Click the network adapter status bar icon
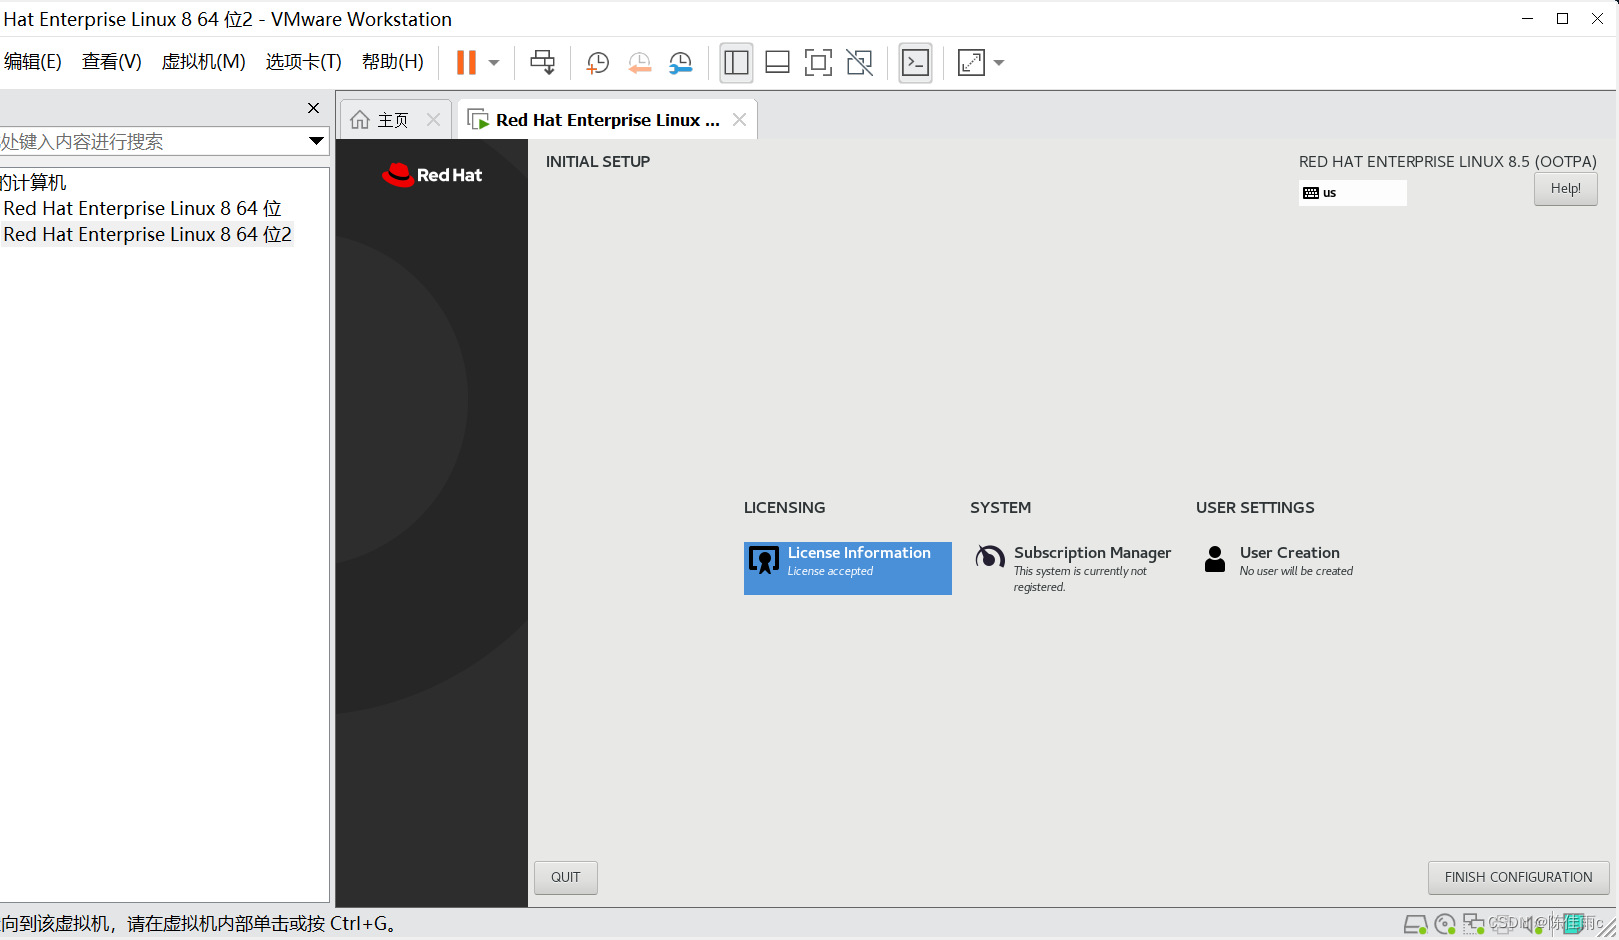Viewport: 1619px width, 940px height. click(1473, 924)
